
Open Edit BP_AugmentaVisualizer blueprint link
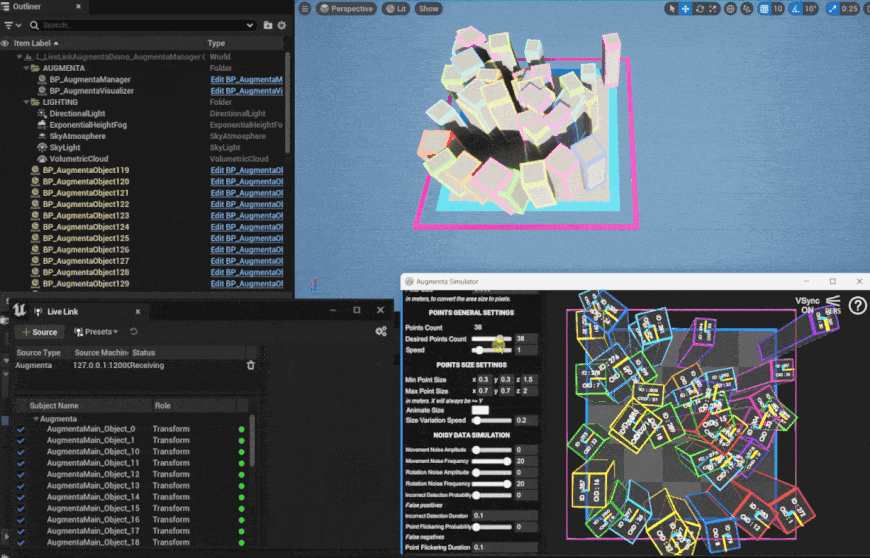pyautogui.click(x=246, y=91)
